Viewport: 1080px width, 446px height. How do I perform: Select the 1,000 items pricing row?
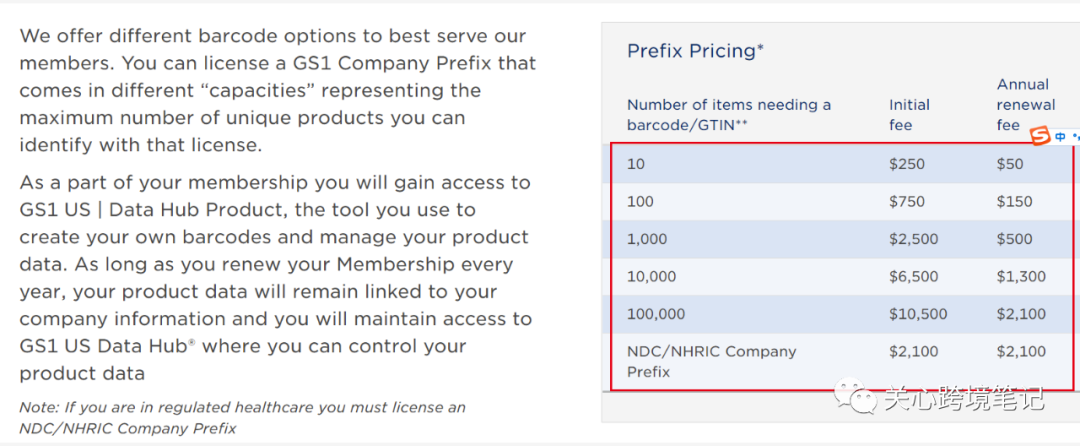842,240
